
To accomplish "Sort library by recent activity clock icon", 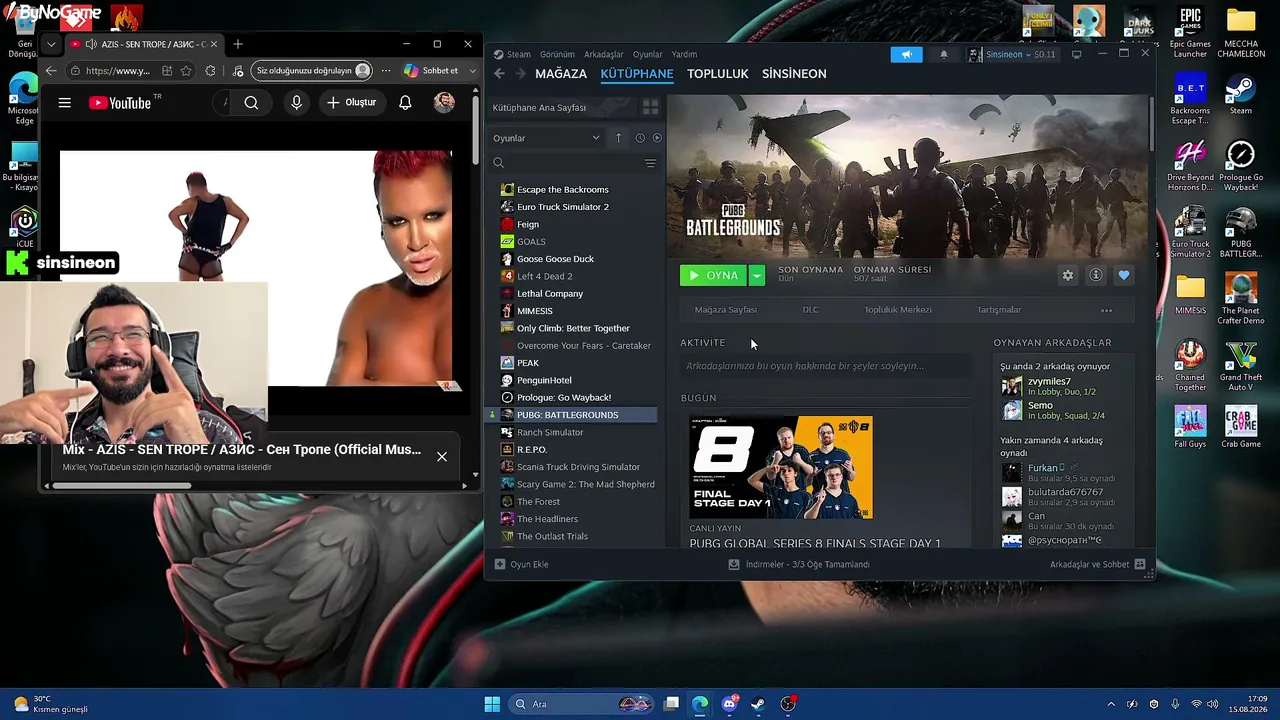I will (x=640, y=138).
